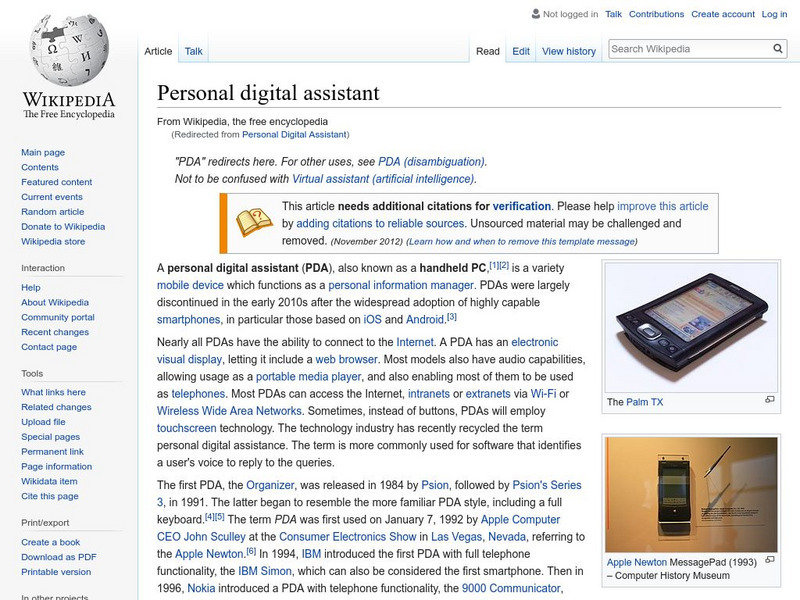Viewport: 800px width, 600px height.
Task: View Recent changes
Action: (55, 332)
